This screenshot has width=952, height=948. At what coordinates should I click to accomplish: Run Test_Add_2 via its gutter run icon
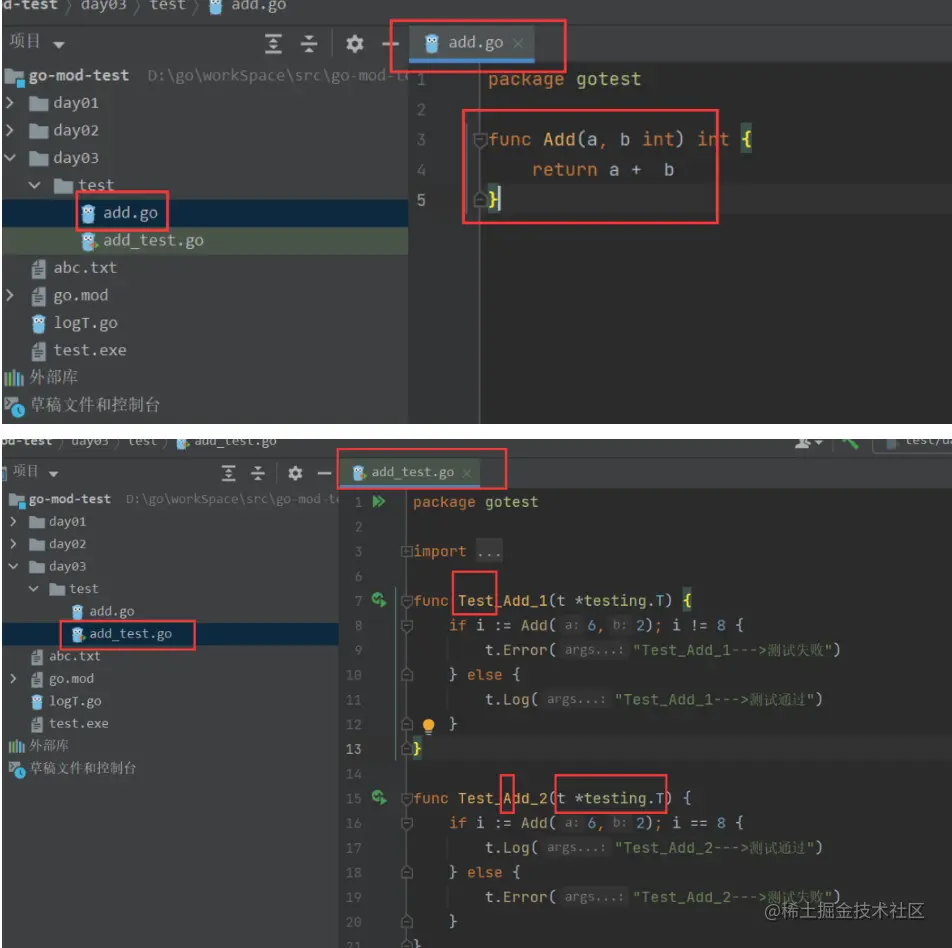(x=379, y=797)
